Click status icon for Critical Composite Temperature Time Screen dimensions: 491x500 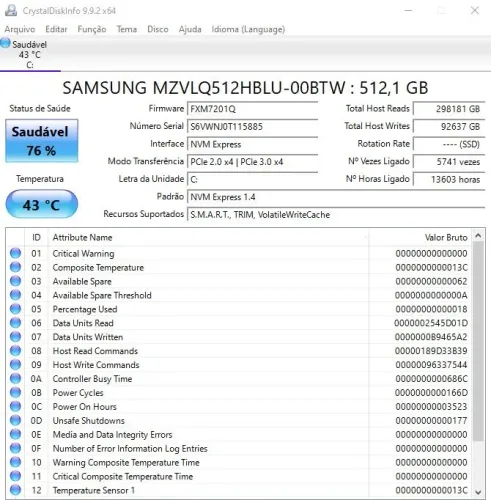(x=15, y=476)
